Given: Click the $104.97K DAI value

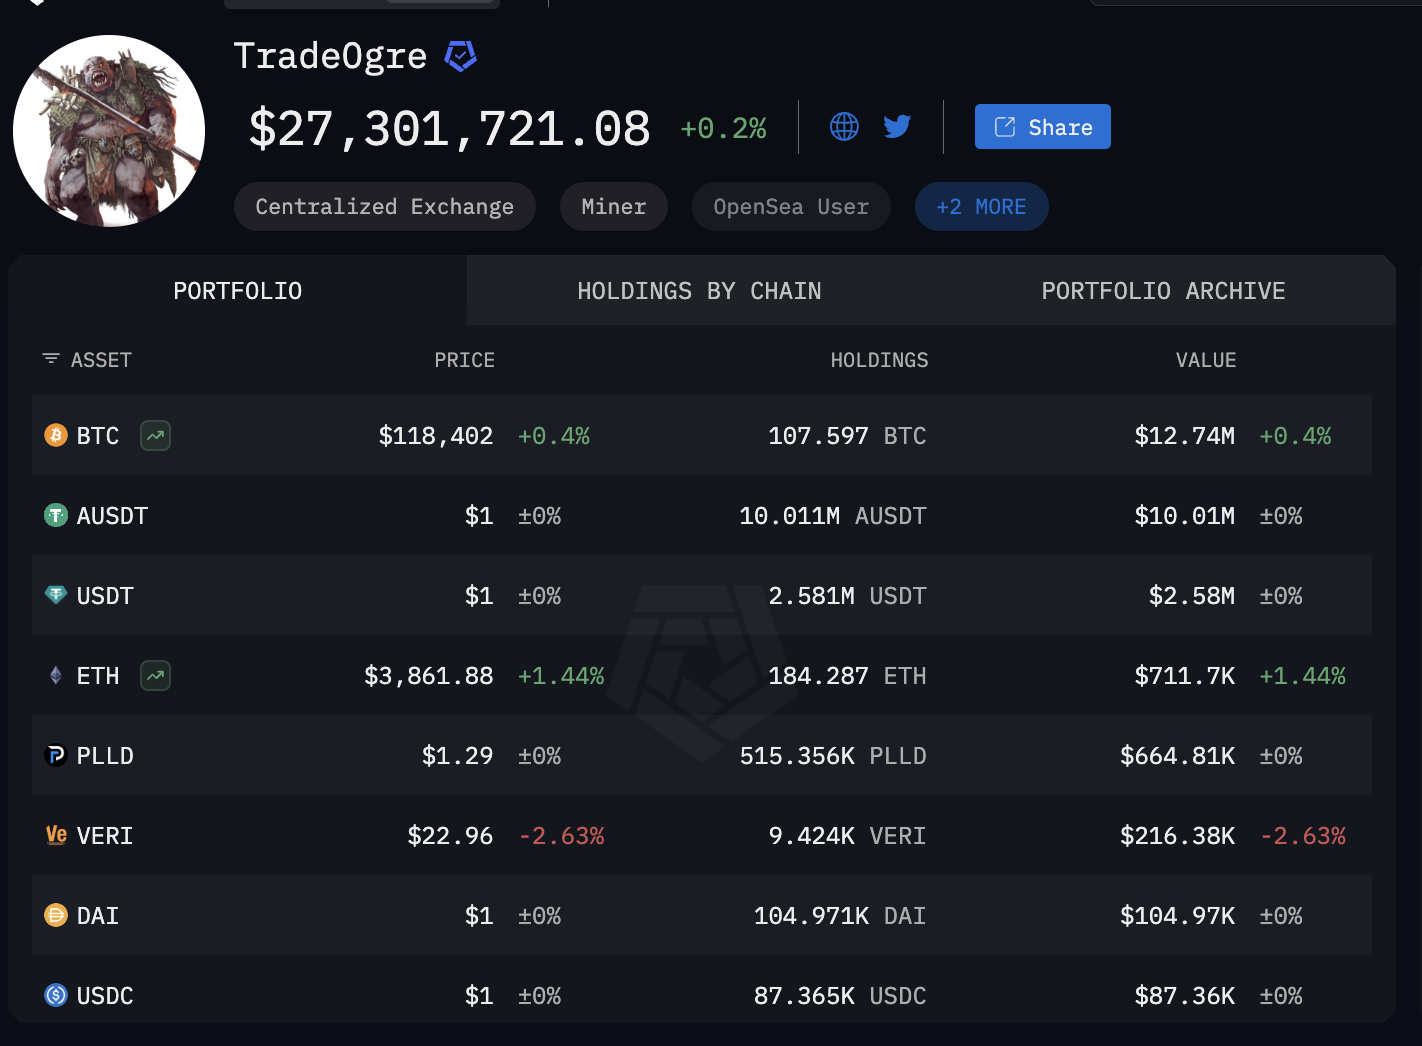Looking at the screenshot, I should 1178,916.
